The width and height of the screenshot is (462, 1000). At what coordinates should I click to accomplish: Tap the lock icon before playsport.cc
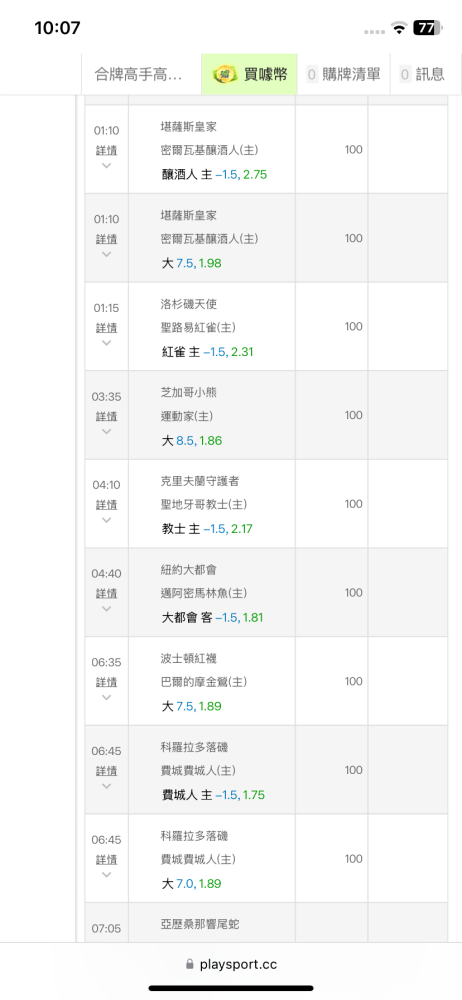click(x=189, y=964)
